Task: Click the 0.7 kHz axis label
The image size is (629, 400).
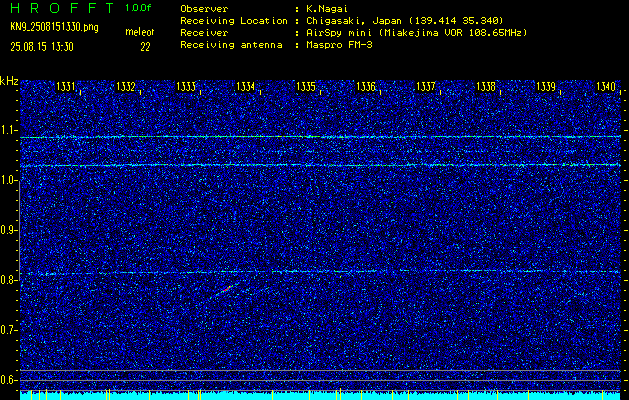Action: [x=7, y=330]
